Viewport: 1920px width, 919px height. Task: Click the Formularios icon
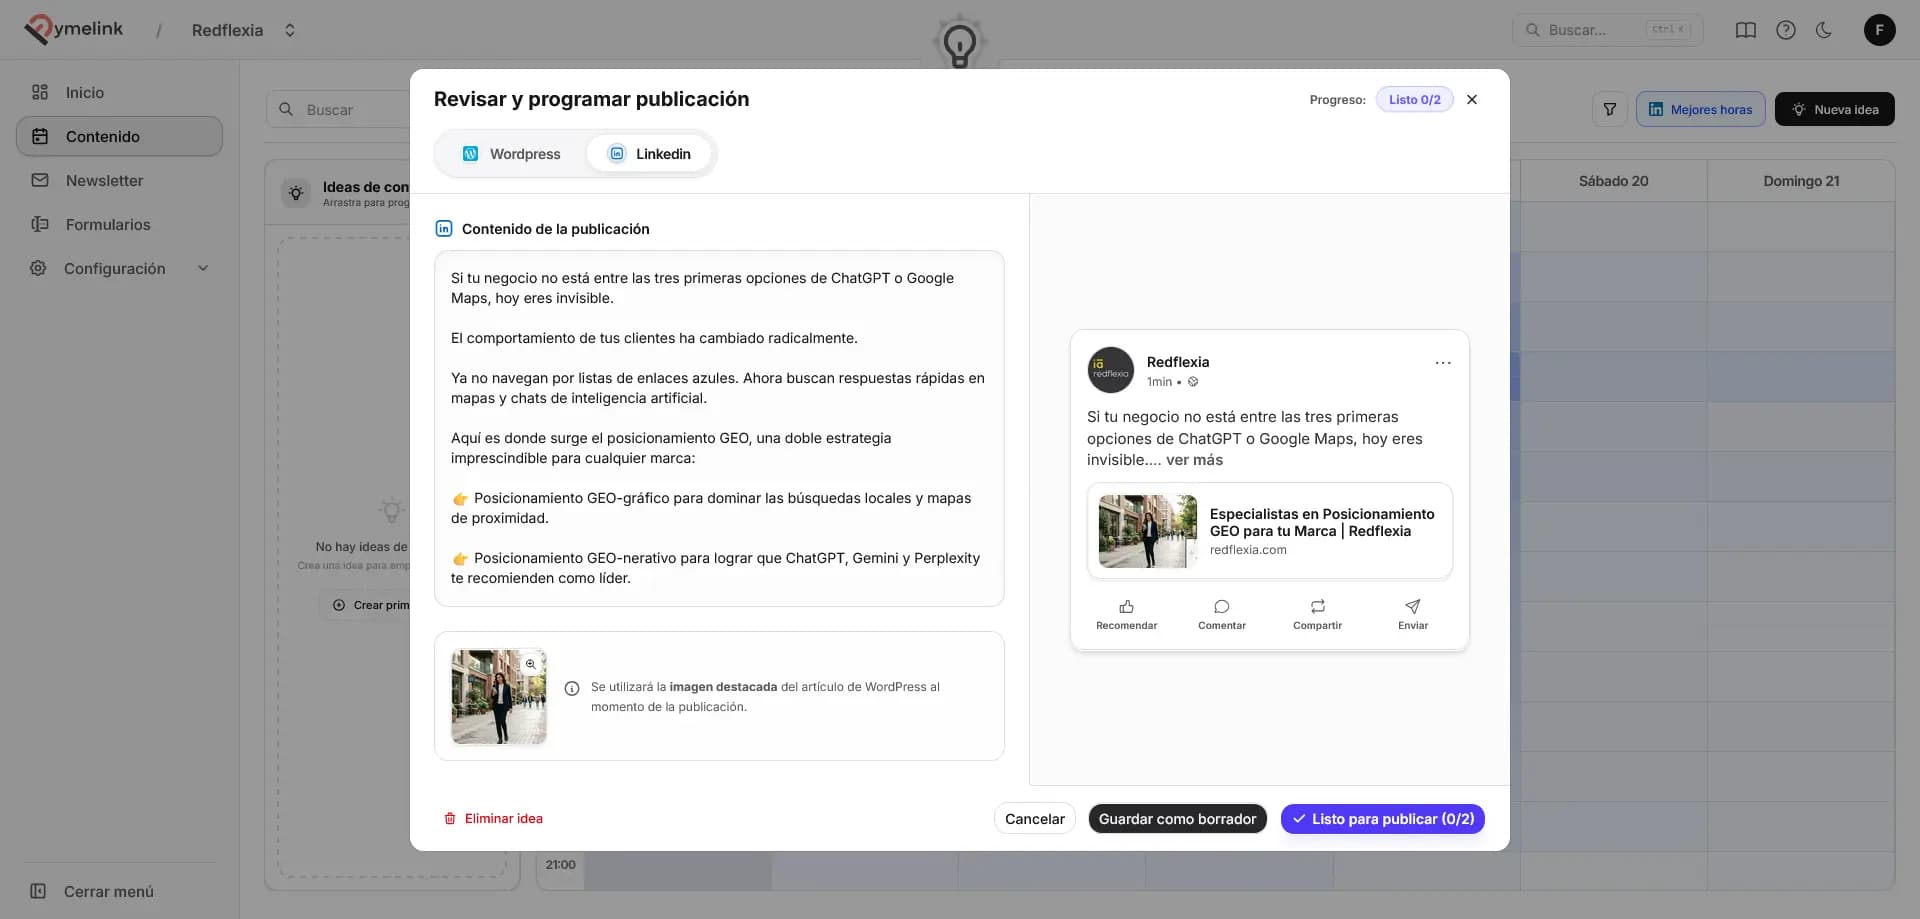pyautogui.click(x=40, y=224)
